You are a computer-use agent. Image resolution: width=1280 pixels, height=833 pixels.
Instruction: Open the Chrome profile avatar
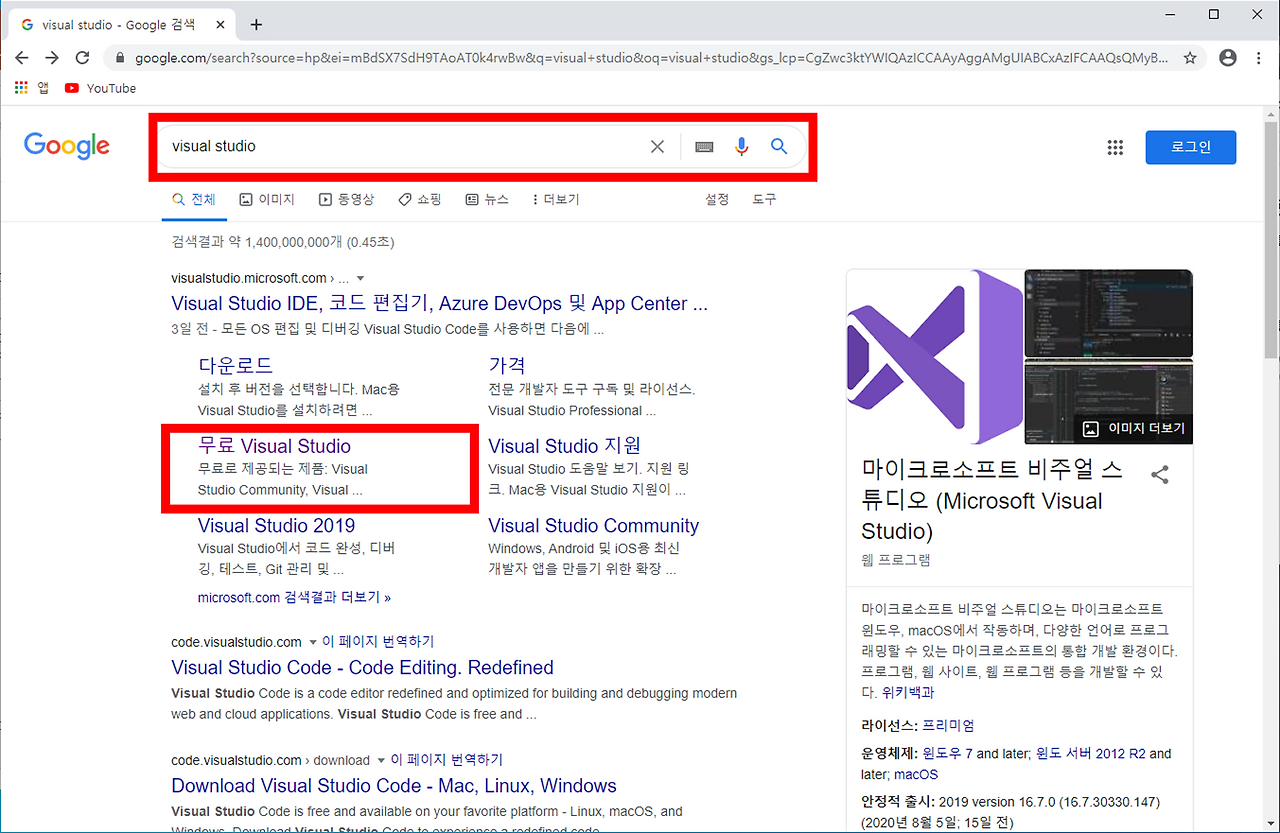[x=1228, y=58]
